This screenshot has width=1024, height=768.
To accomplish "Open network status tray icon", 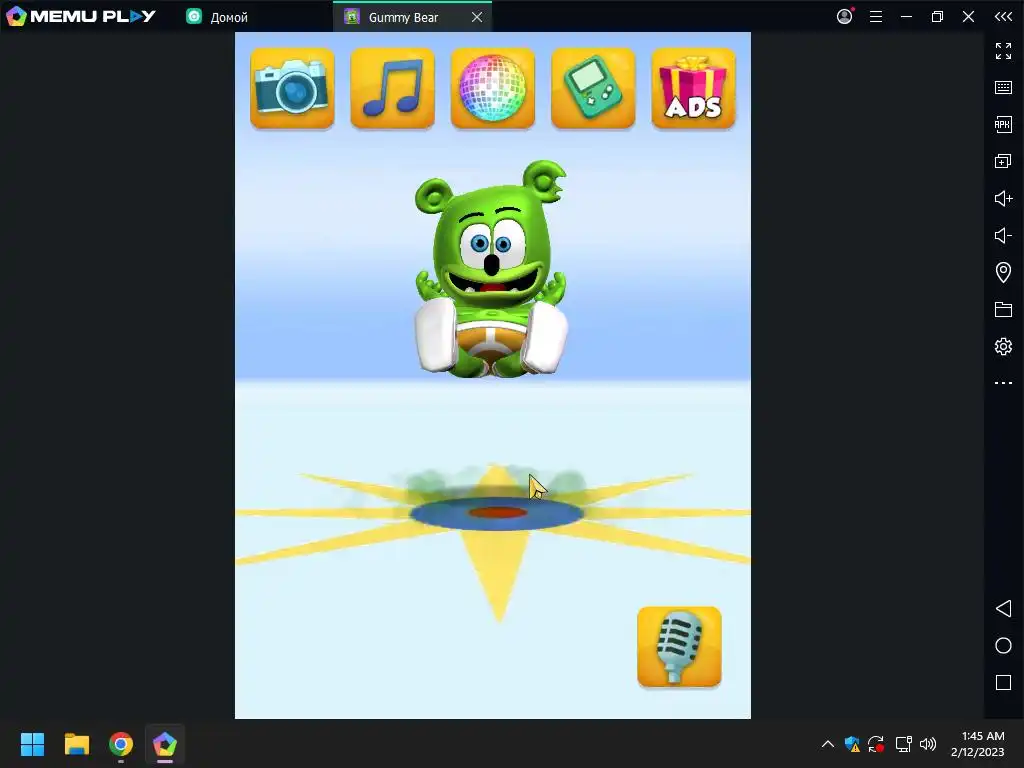I will (x=903, y=744).
